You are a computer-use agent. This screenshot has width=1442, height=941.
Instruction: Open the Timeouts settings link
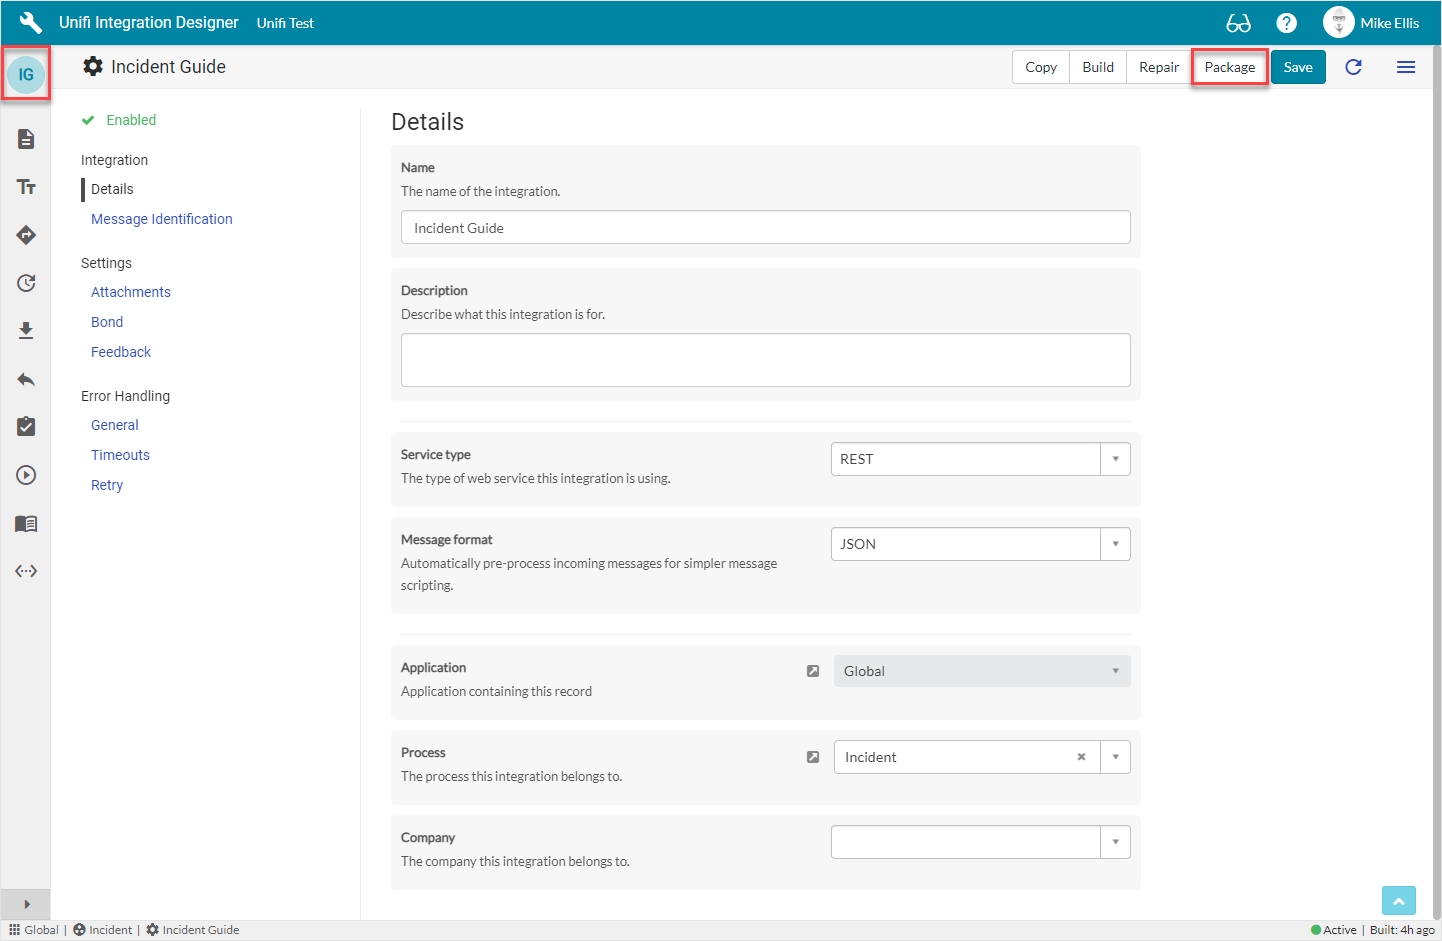pyautogui.click(x=120, y=455)
